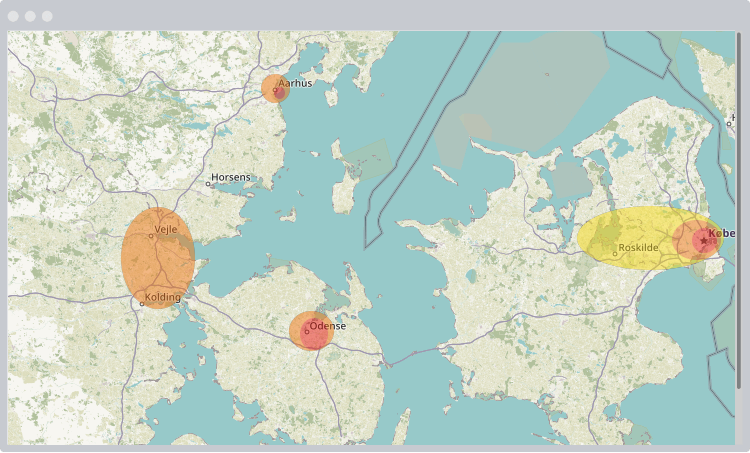Viewport: 750px width, 453px height.
Task: Click the Horsens town dot marker
Action: pos(208,184)
